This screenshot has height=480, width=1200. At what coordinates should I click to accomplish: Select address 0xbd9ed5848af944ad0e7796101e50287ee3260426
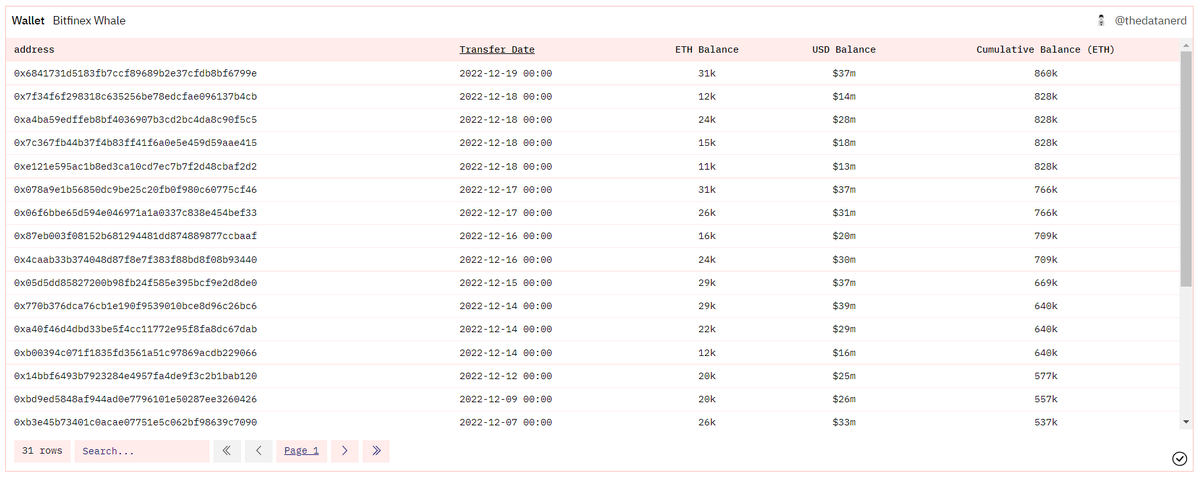135,399
